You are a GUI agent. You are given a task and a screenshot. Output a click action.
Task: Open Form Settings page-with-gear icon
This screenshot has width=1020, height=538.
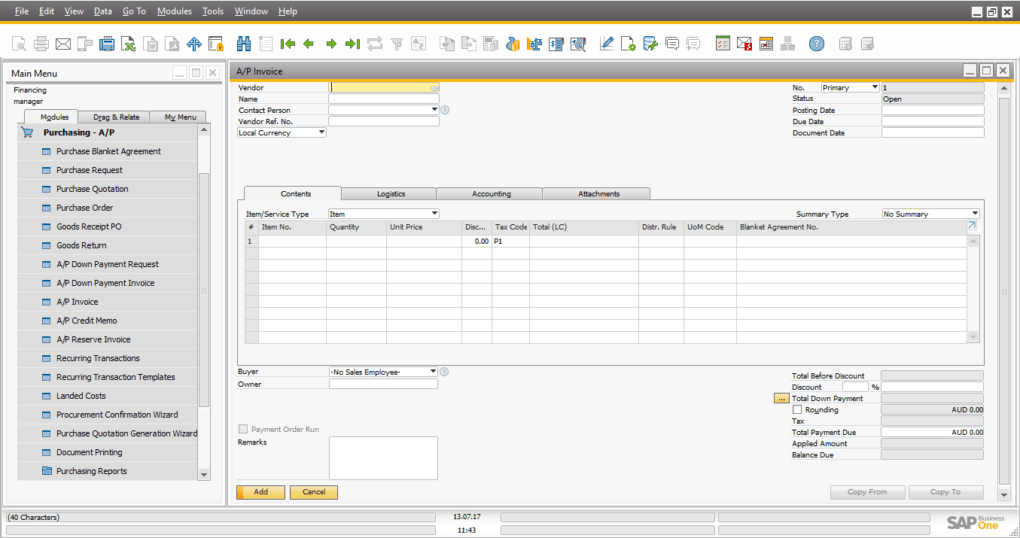(628, 44)
